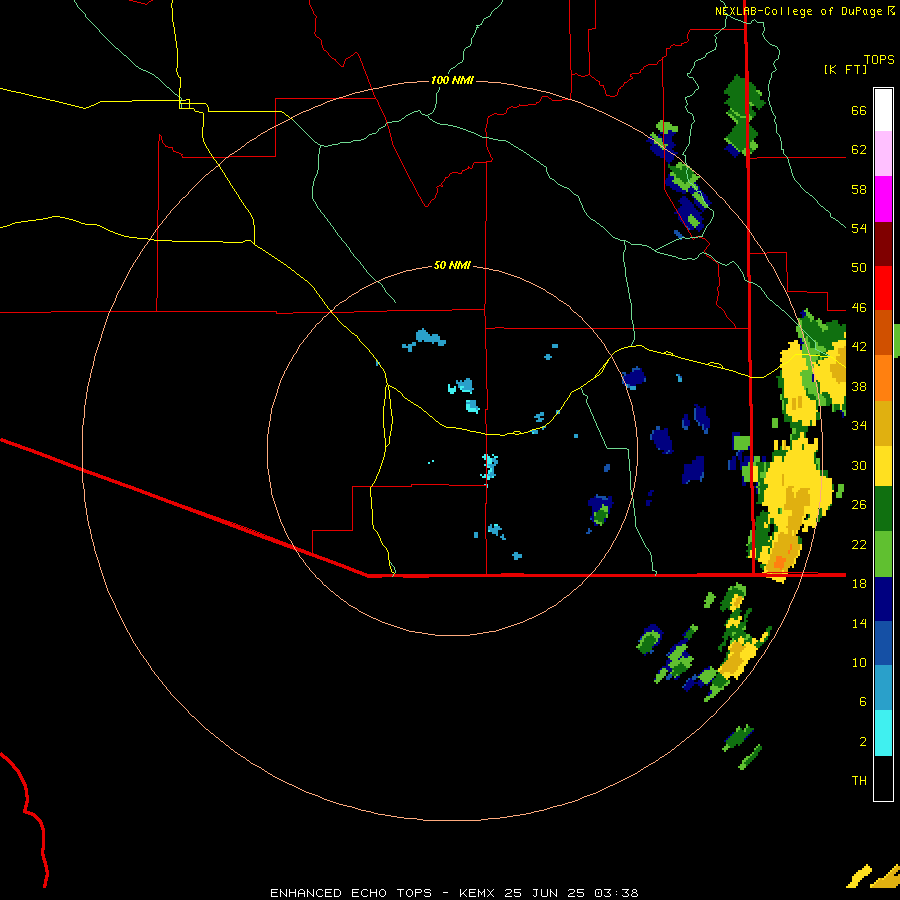Click the legend value 2
Image resolution: width=900 pixels, height=900 pixels.
tap(862, 742)
